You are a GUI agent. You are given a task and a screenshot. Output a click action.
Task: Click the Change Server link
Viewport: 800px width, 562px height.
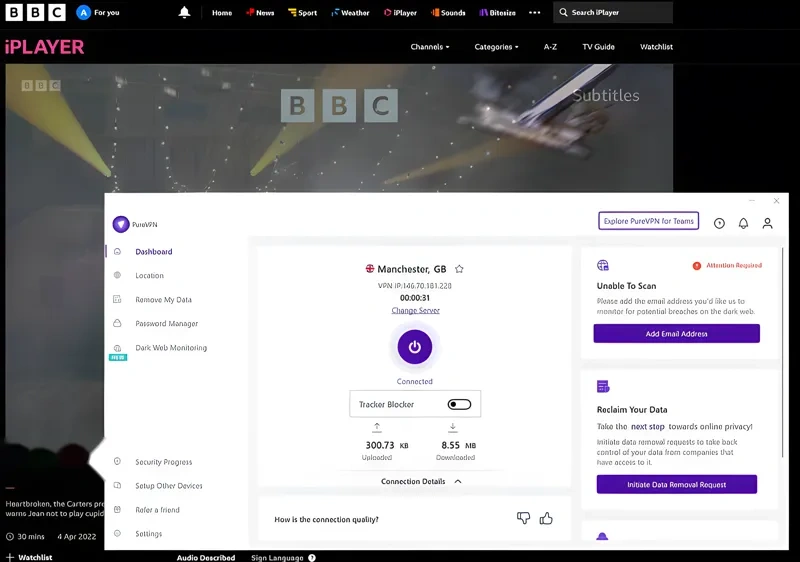[415, 311]
